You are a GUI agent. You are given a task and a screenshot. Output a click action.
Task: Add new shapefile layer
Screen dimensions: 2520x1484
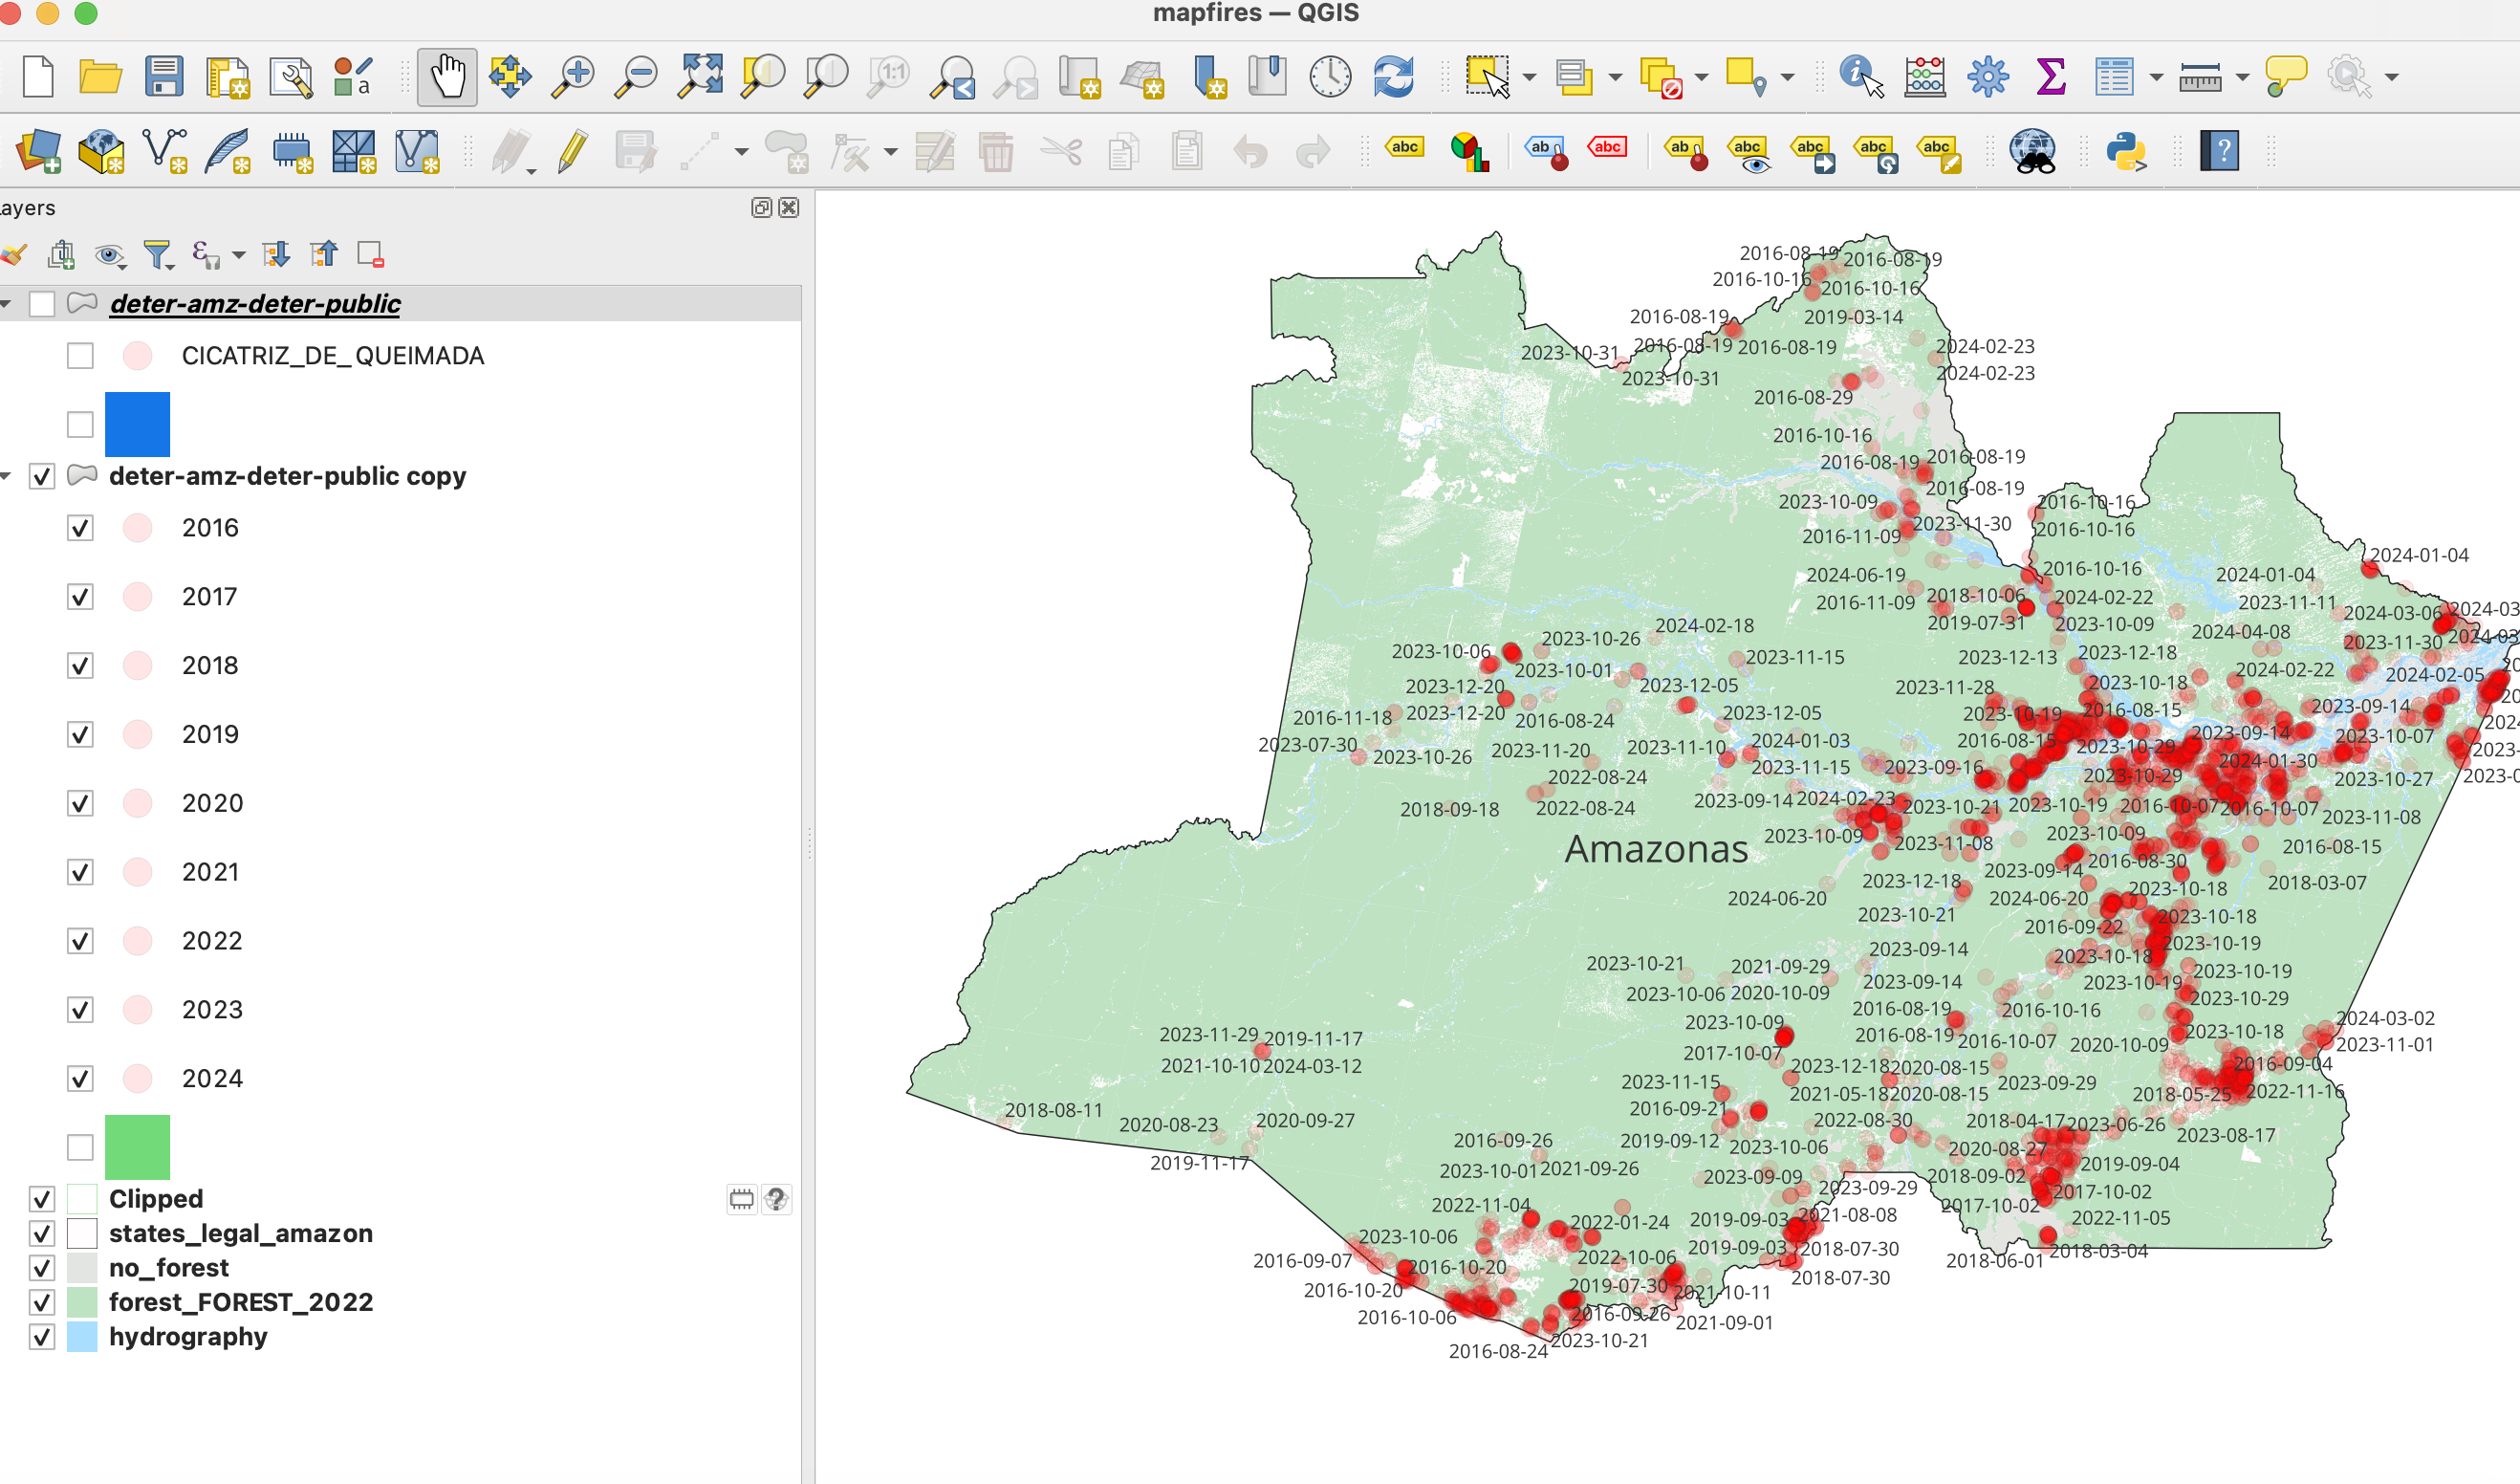click(x=165, y=152)
